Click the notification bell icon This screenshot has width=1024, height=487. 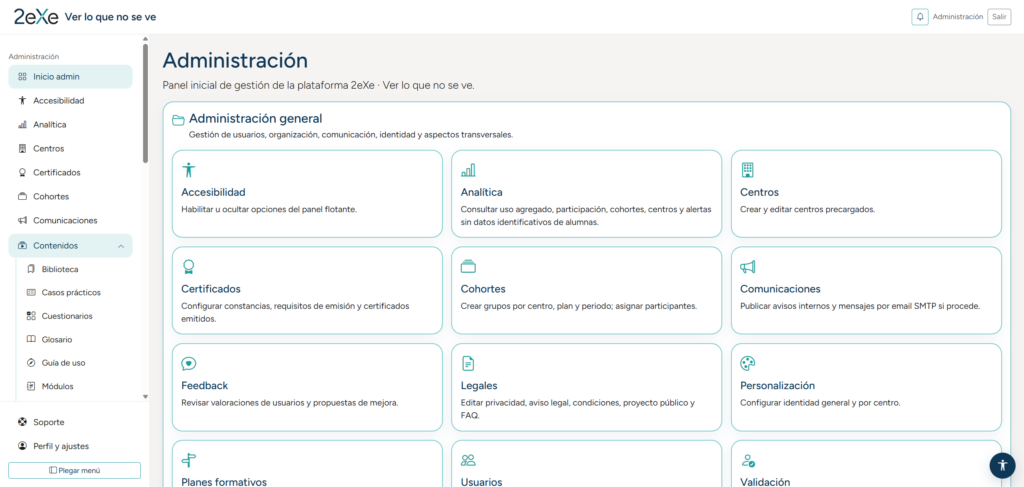click(920, 17)
